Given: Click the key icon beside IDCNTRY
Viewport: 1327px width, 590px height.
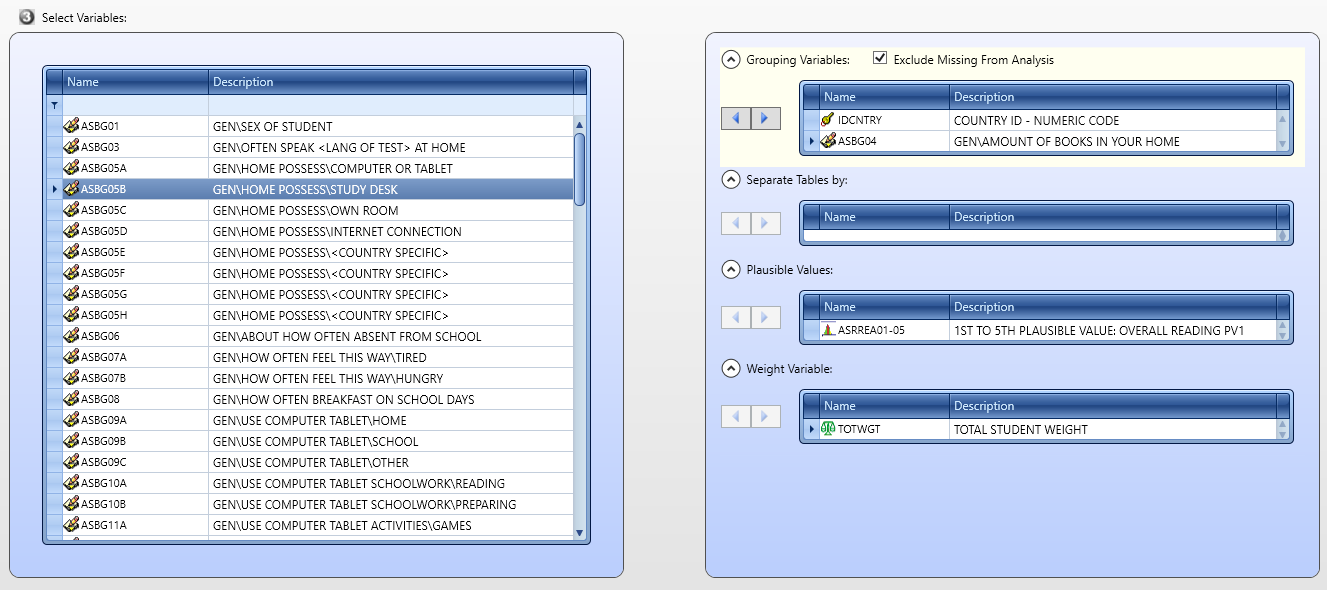Looking at the screenshot, I should [828, 120].
